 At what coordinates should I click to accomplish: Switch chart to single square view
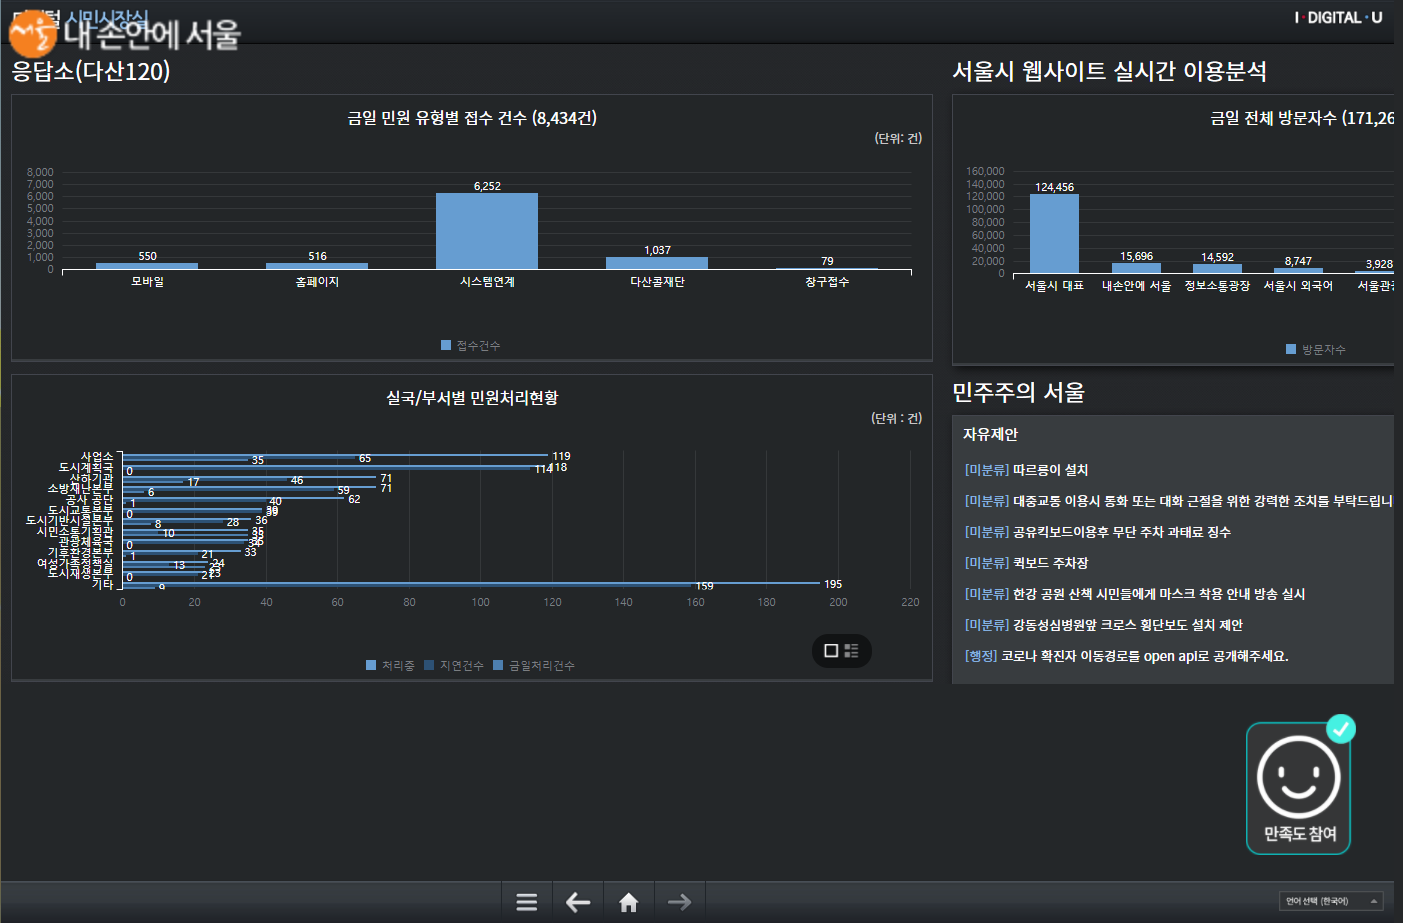coord(830,651)
